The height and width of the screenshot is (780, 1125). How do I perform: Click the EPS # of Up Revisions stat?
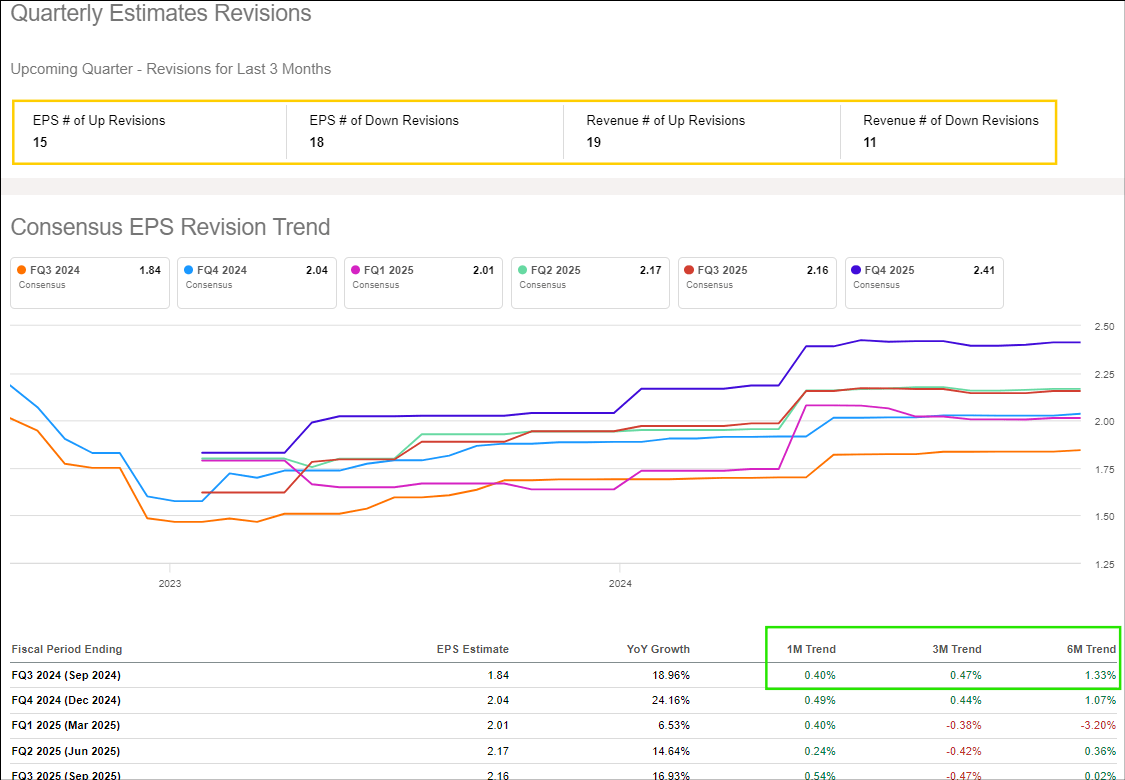pyautogui.click(x=99, y=131)
